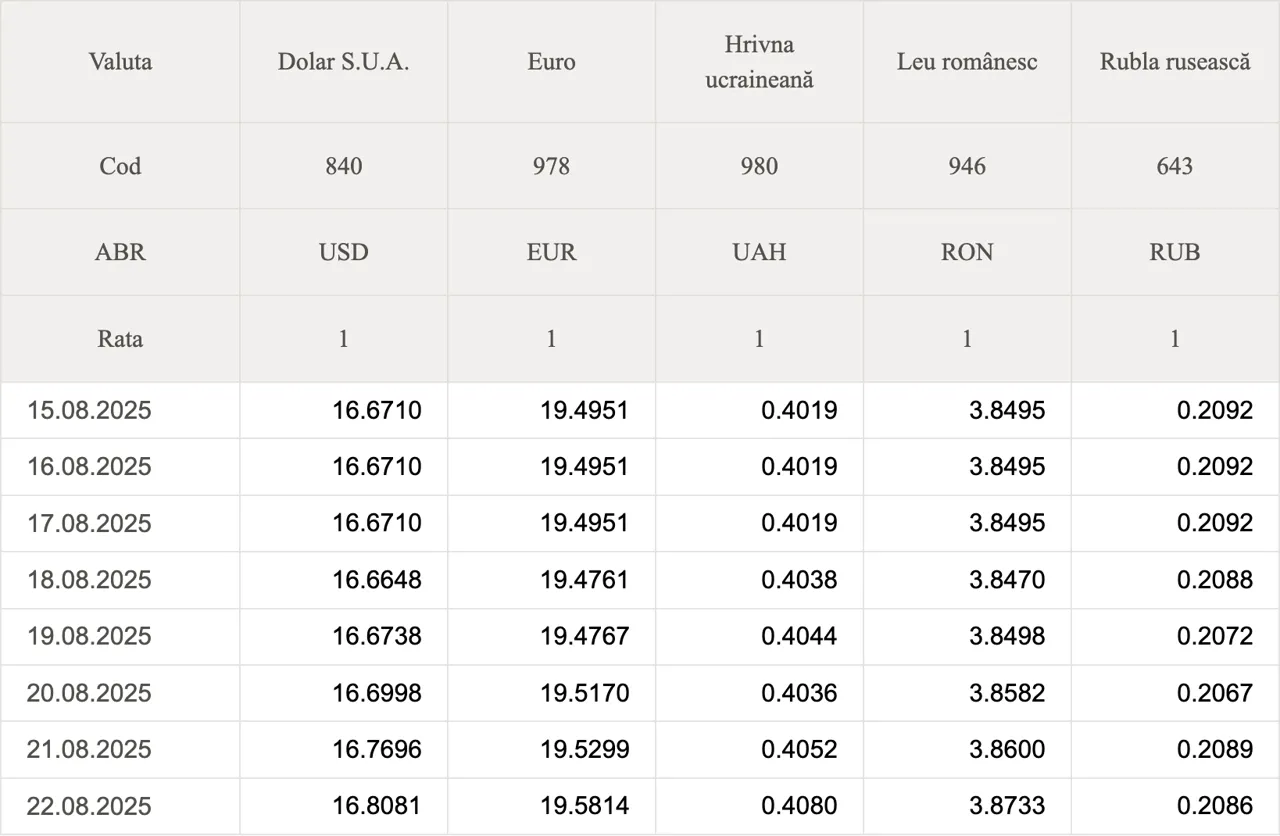Click the Hrivna ucraineană header cell

(x=760, y=62)
